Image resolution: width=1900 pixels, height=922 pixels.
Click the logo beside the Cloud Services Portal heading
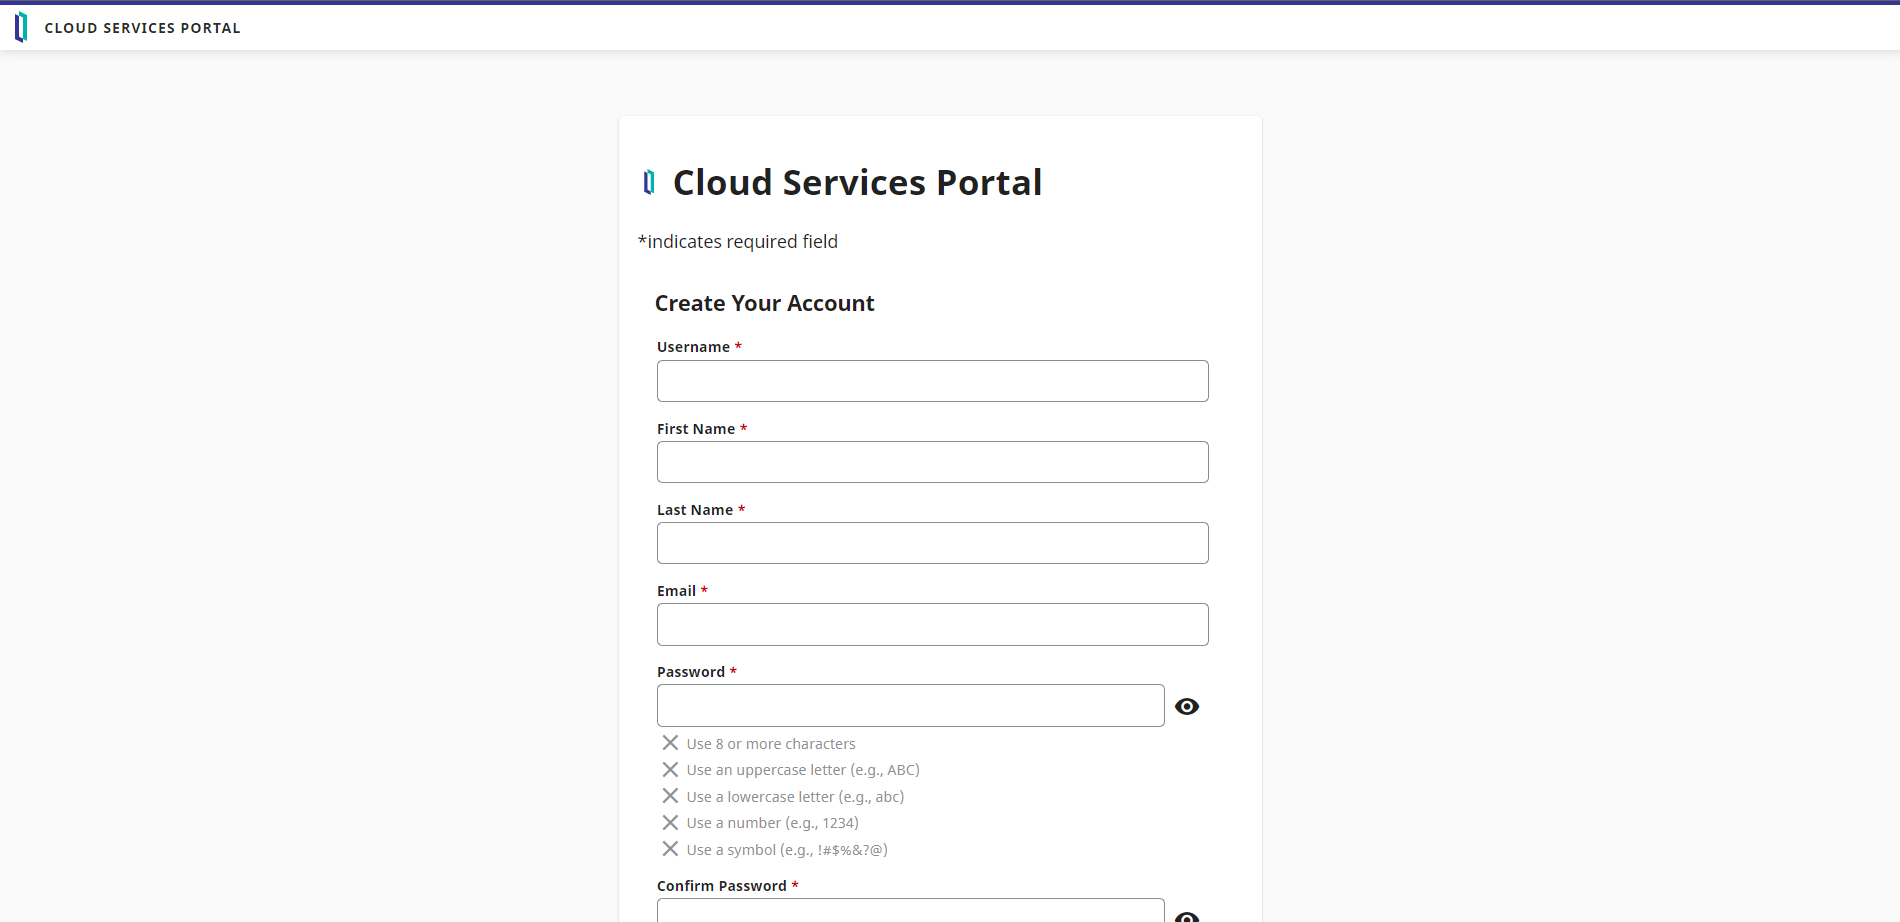649,182
